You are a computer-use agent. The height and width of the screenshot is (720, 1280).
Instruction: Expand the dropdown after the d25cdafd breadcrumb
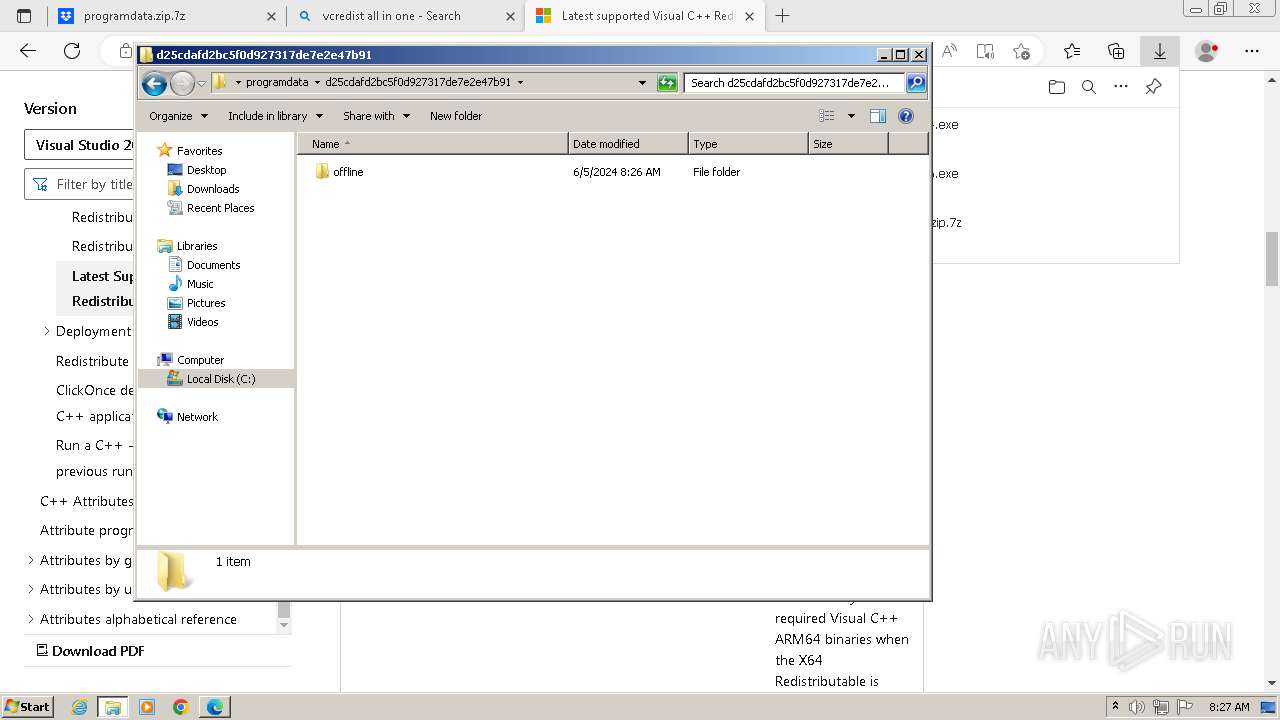click(520, 83)
